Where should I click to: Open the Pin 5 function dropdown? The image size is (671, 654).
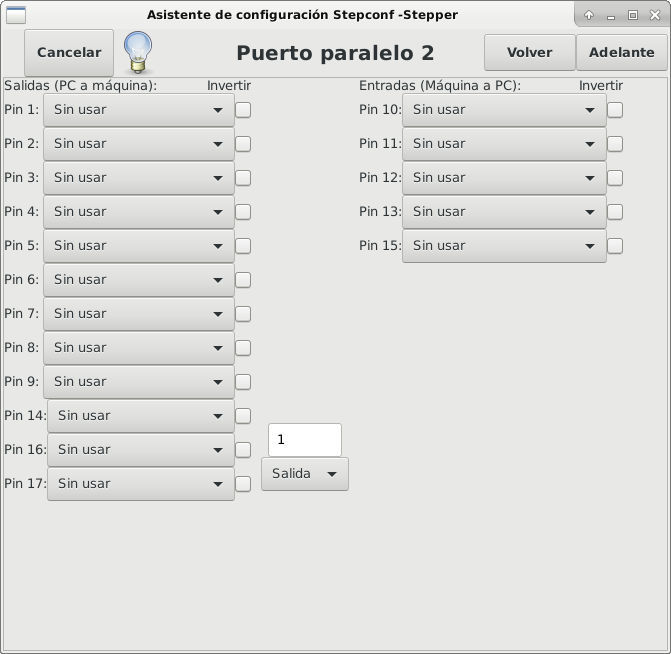tap(139, 246)
